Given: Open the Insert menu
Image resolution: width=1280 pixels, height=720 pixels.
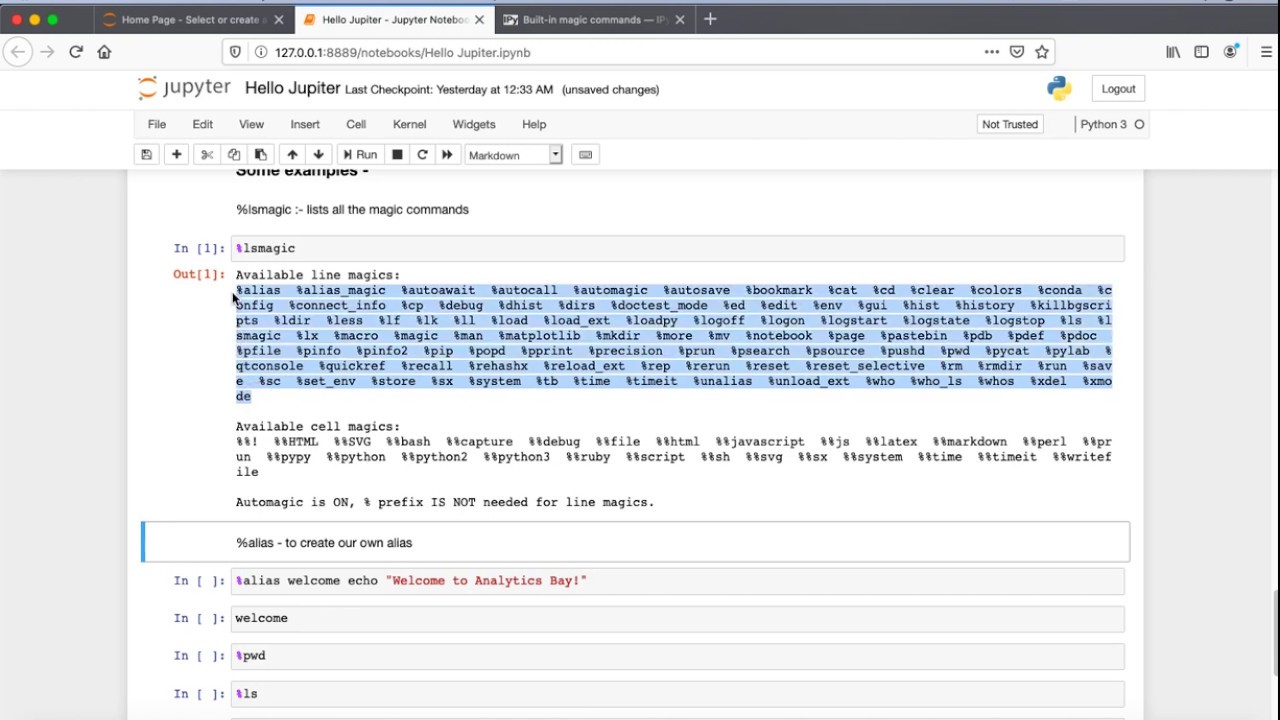Looking at the screenshot, I should click(305, 124).
